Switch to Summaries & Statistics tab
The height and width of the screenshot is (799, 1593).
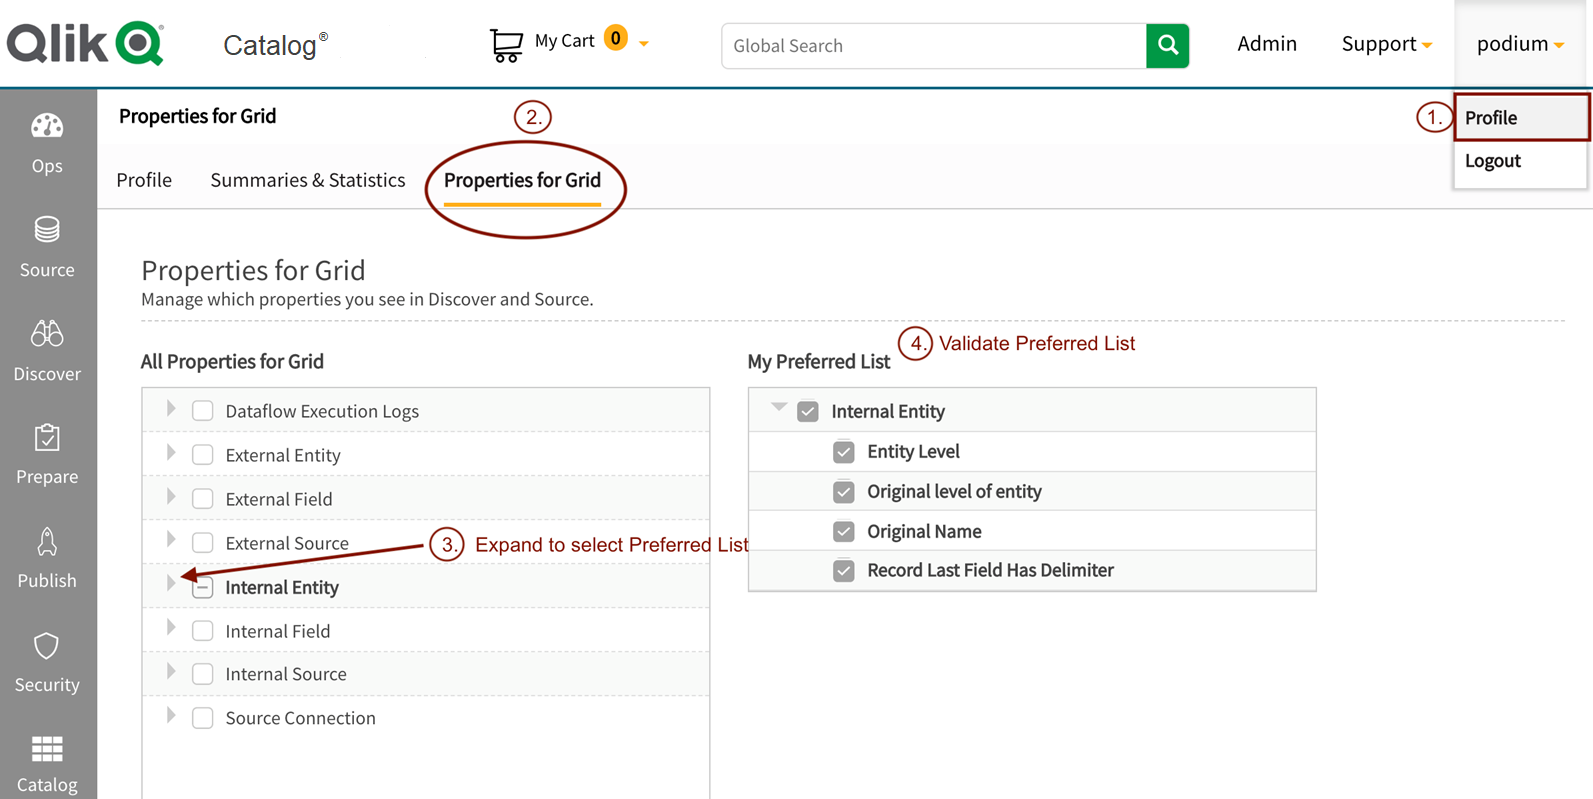(x=307, y=180)
